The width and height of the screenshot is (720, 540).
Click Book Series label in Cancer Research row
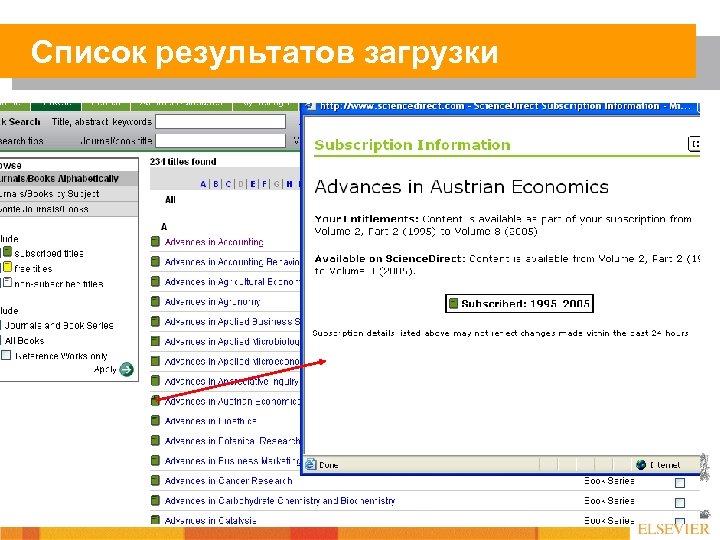(609, 481)
